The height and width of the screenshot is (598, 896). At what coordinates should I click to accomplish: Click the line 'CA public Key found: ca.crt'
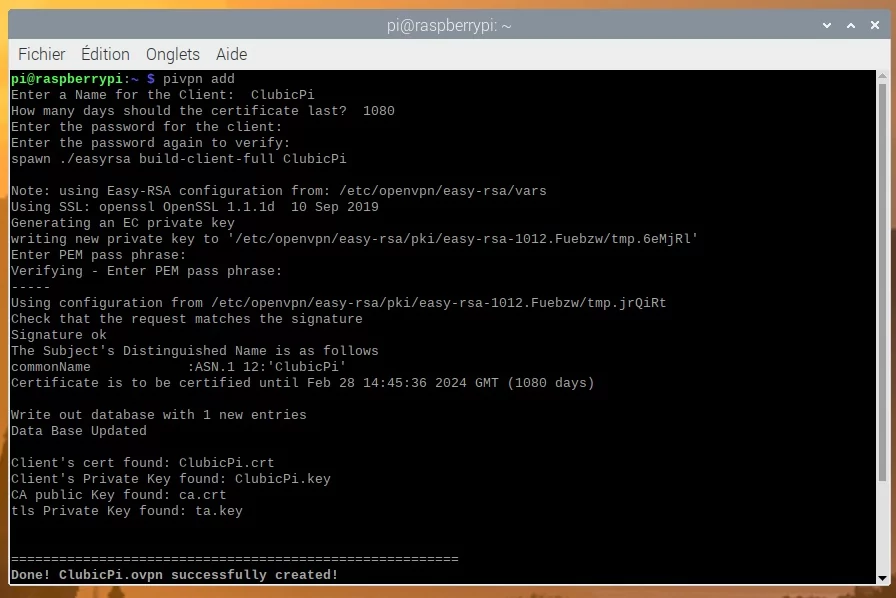tap(119, 495)
